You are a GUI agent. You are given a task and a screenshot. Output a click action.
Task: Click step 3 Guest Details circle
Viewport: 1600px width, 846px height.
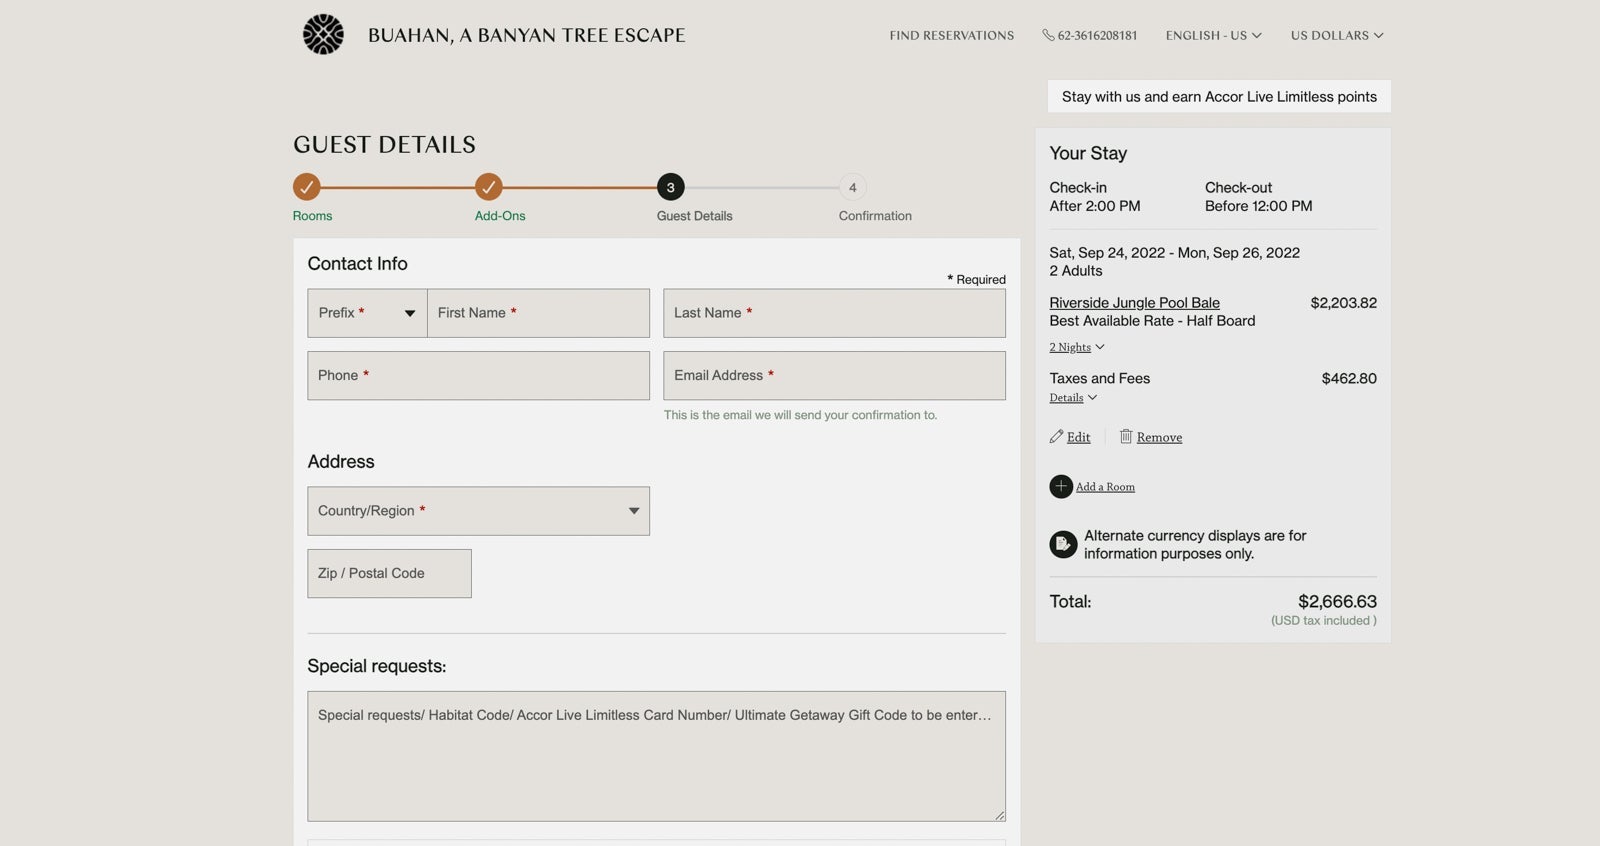click(671, 187)
